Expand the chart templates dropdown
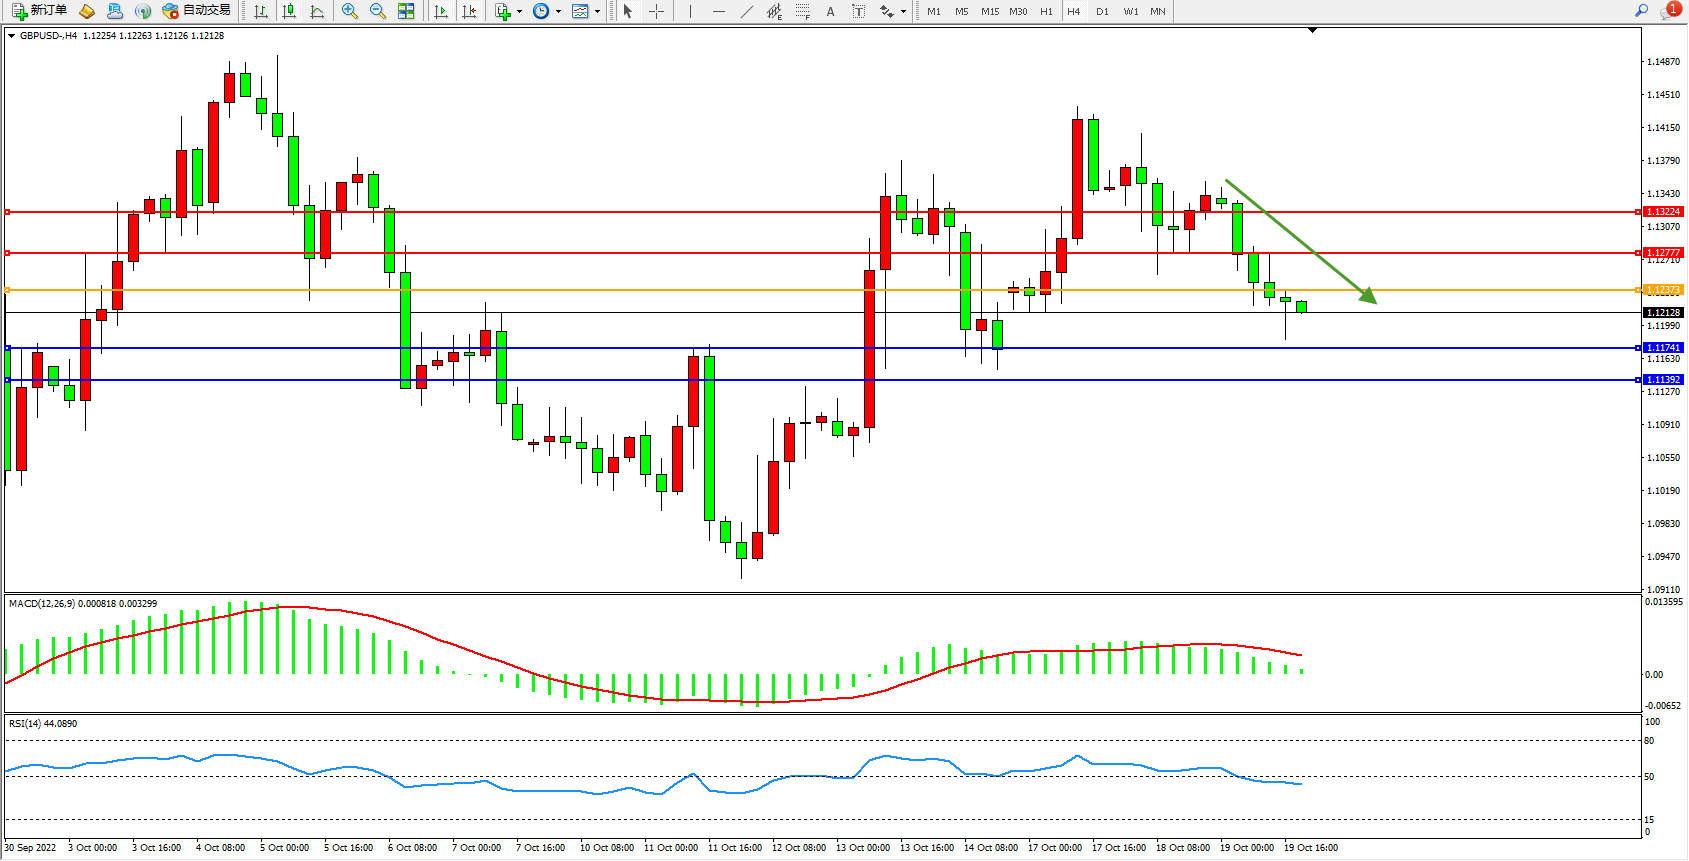This screenshot has width=1689, height=861. 597,12
